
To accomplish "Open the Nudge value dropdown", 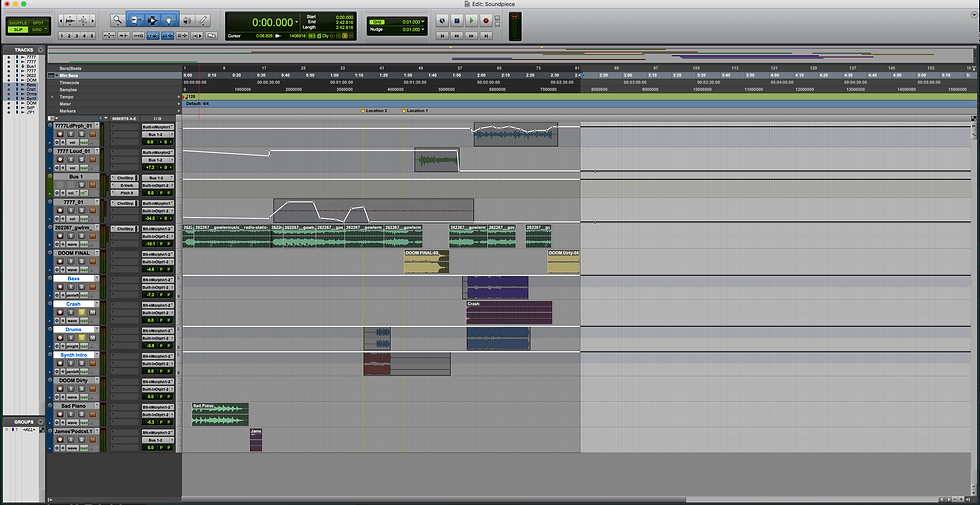I will tap(422, 29).
